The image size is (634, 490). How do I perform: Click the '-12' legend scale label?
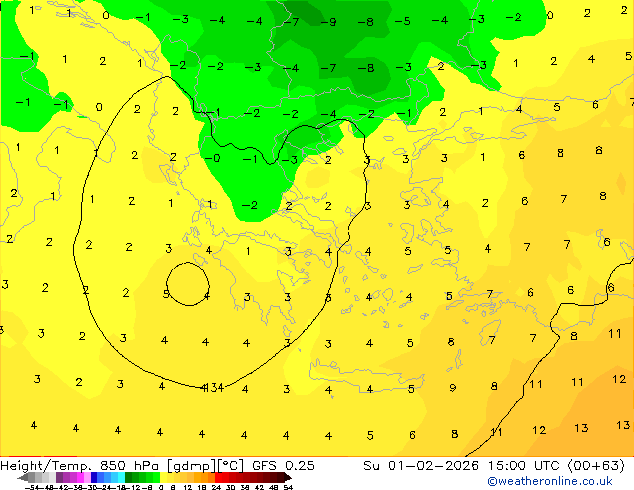point(133,487)
